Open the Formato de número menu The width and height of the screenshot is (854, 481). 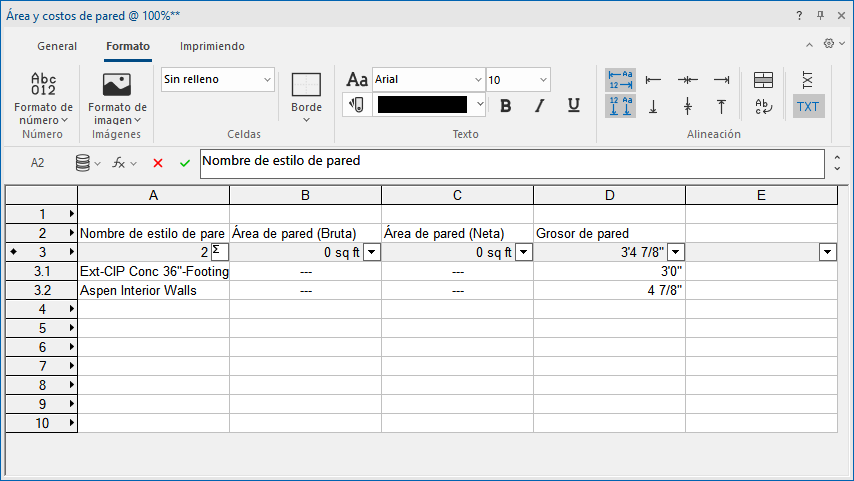43,98
